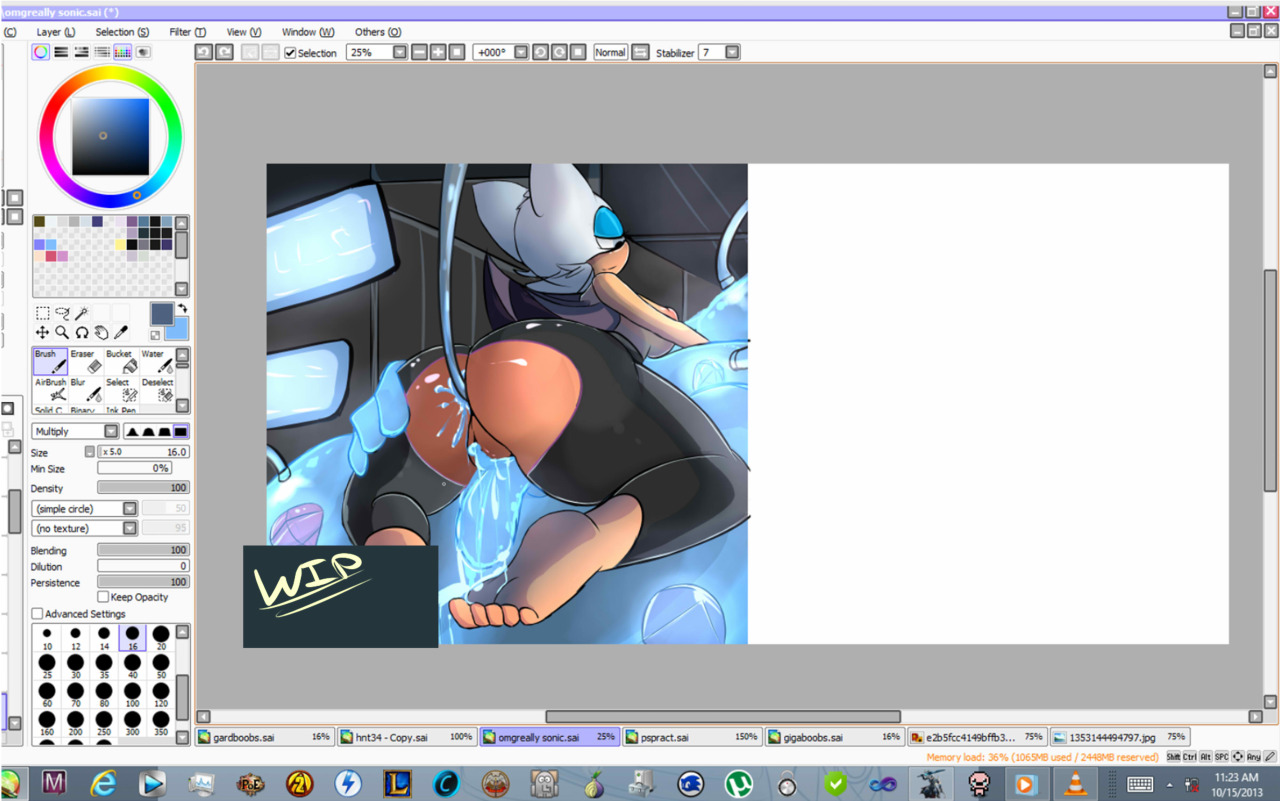Choose the Water tool
Screen dimensions: 1280x801
[x=156, y=361]
